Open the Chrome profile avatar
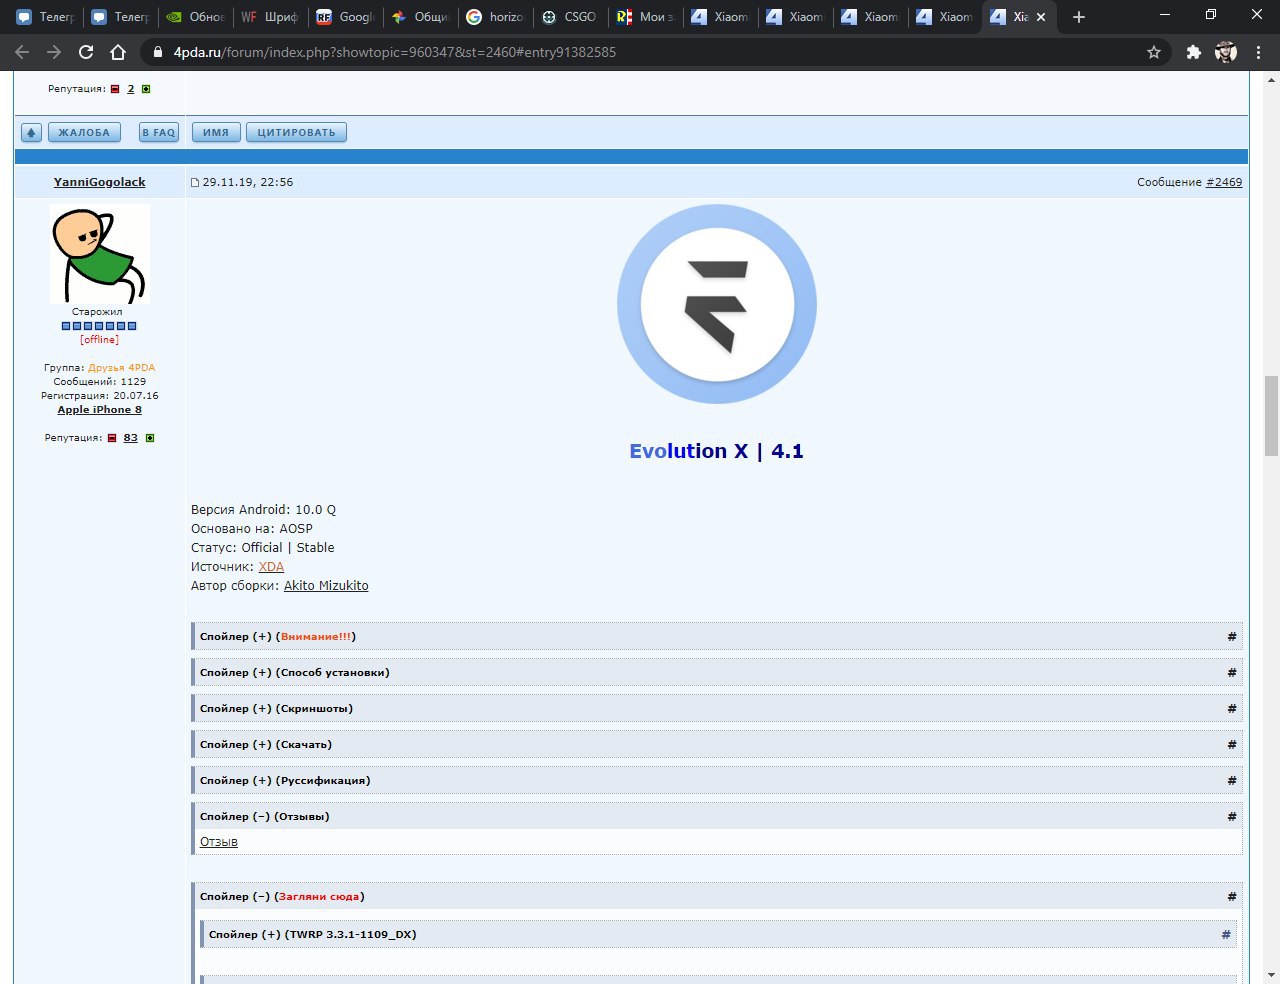1280x984 pixels. (x=1226, y=52)
